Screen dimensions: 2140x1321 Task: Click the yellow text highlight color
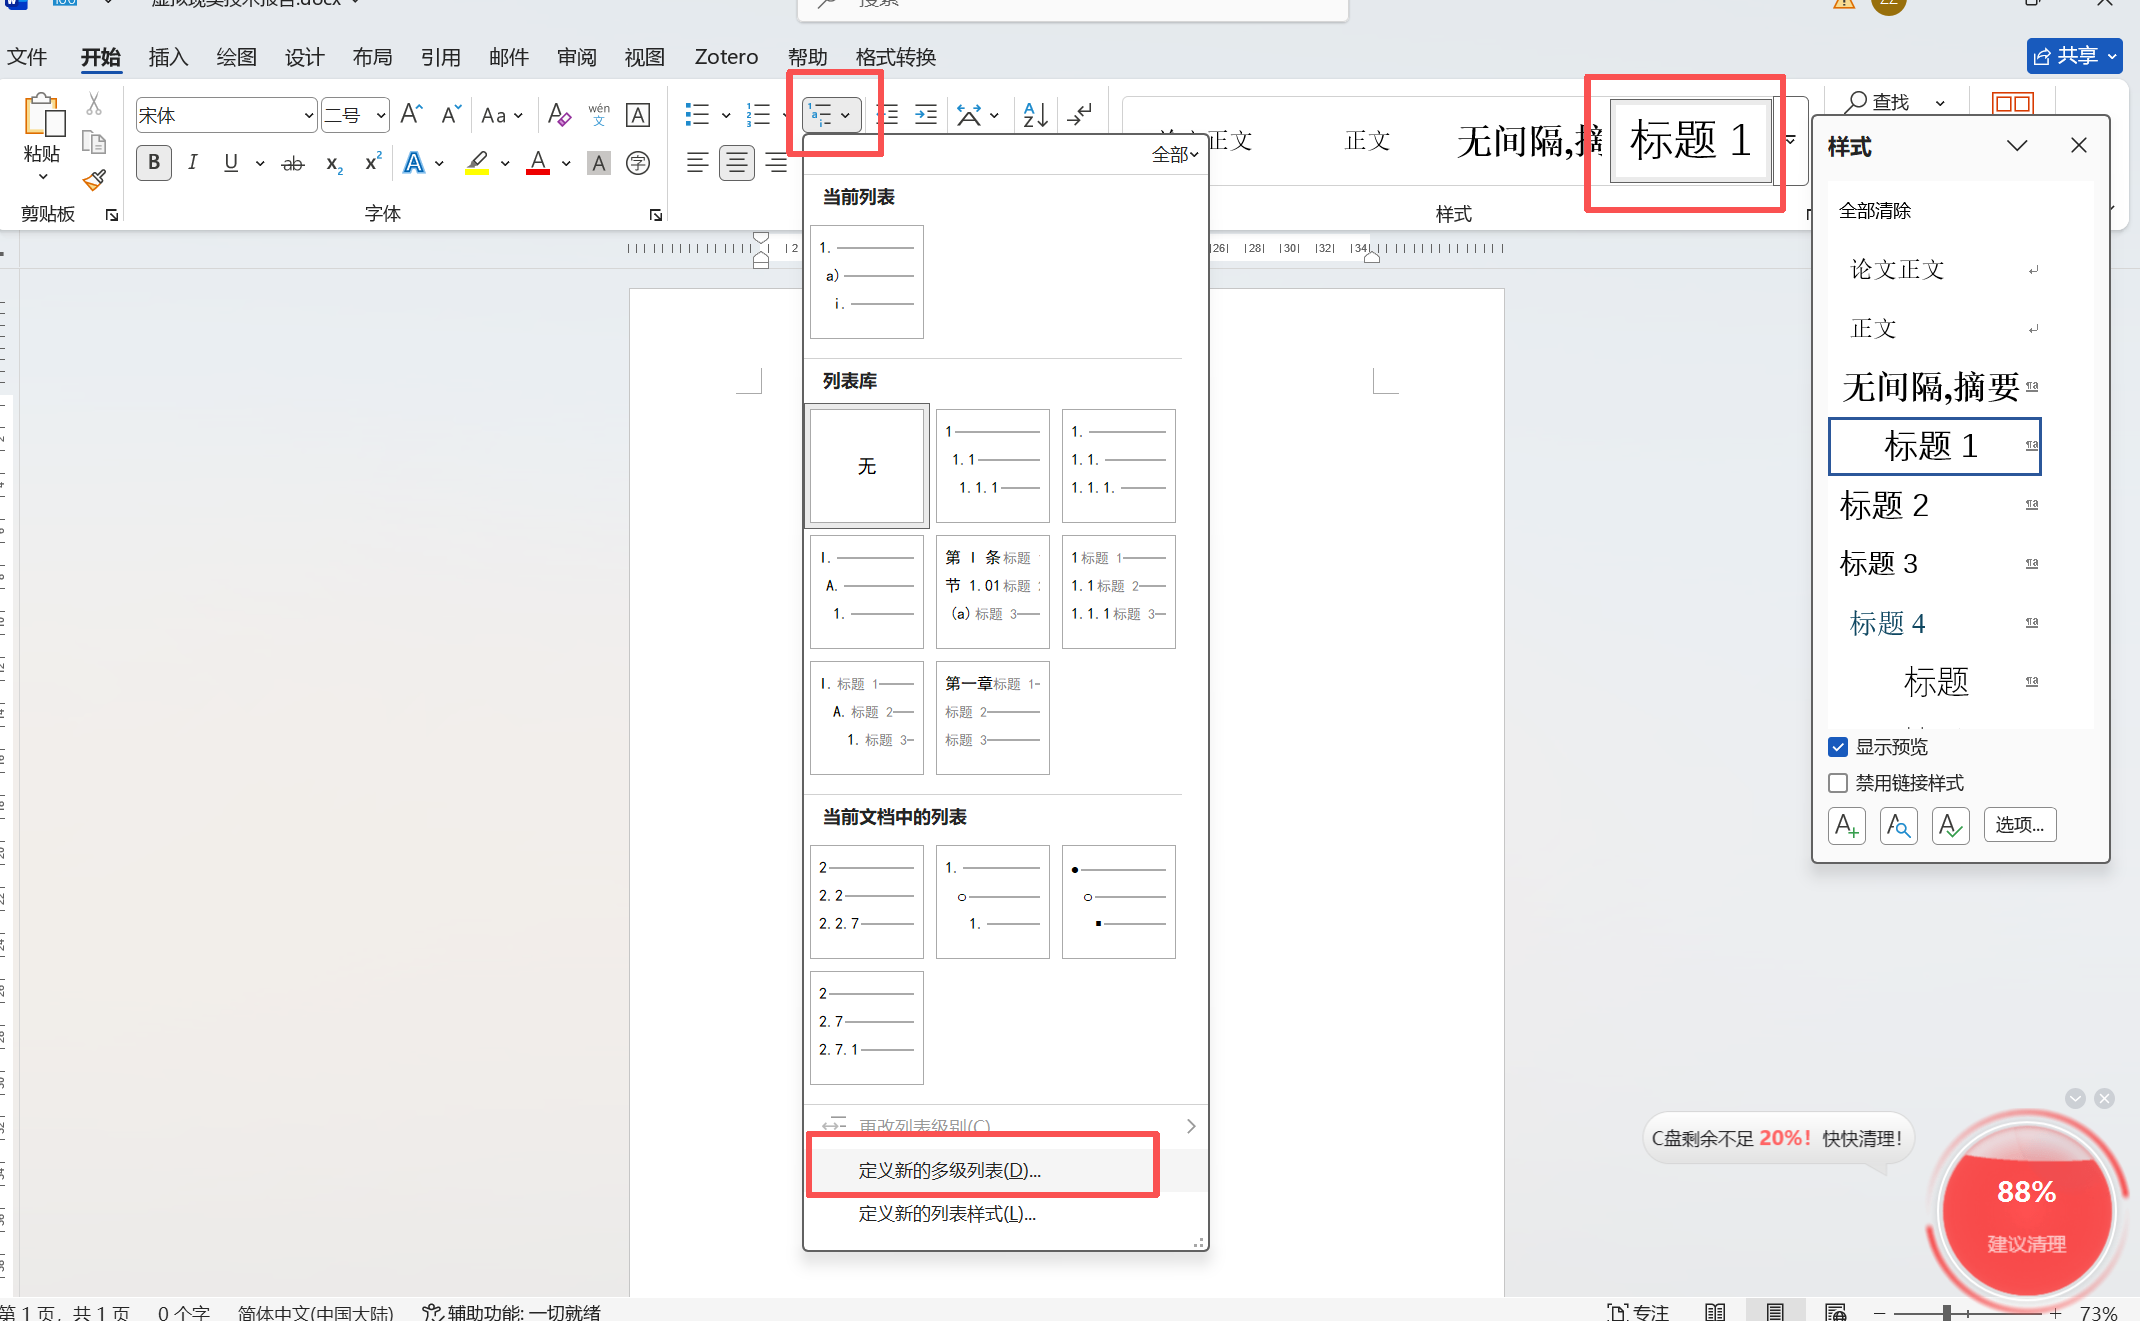coord(477,163)
